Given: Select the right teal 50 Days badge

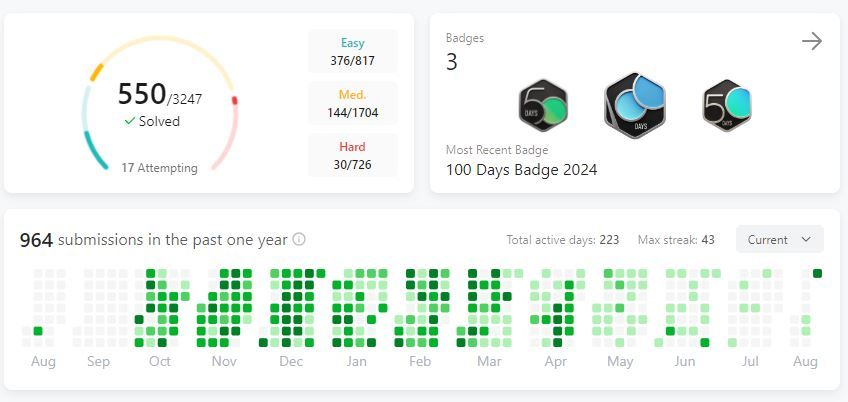Looking at the screenshot, I should tap(727, 106).
